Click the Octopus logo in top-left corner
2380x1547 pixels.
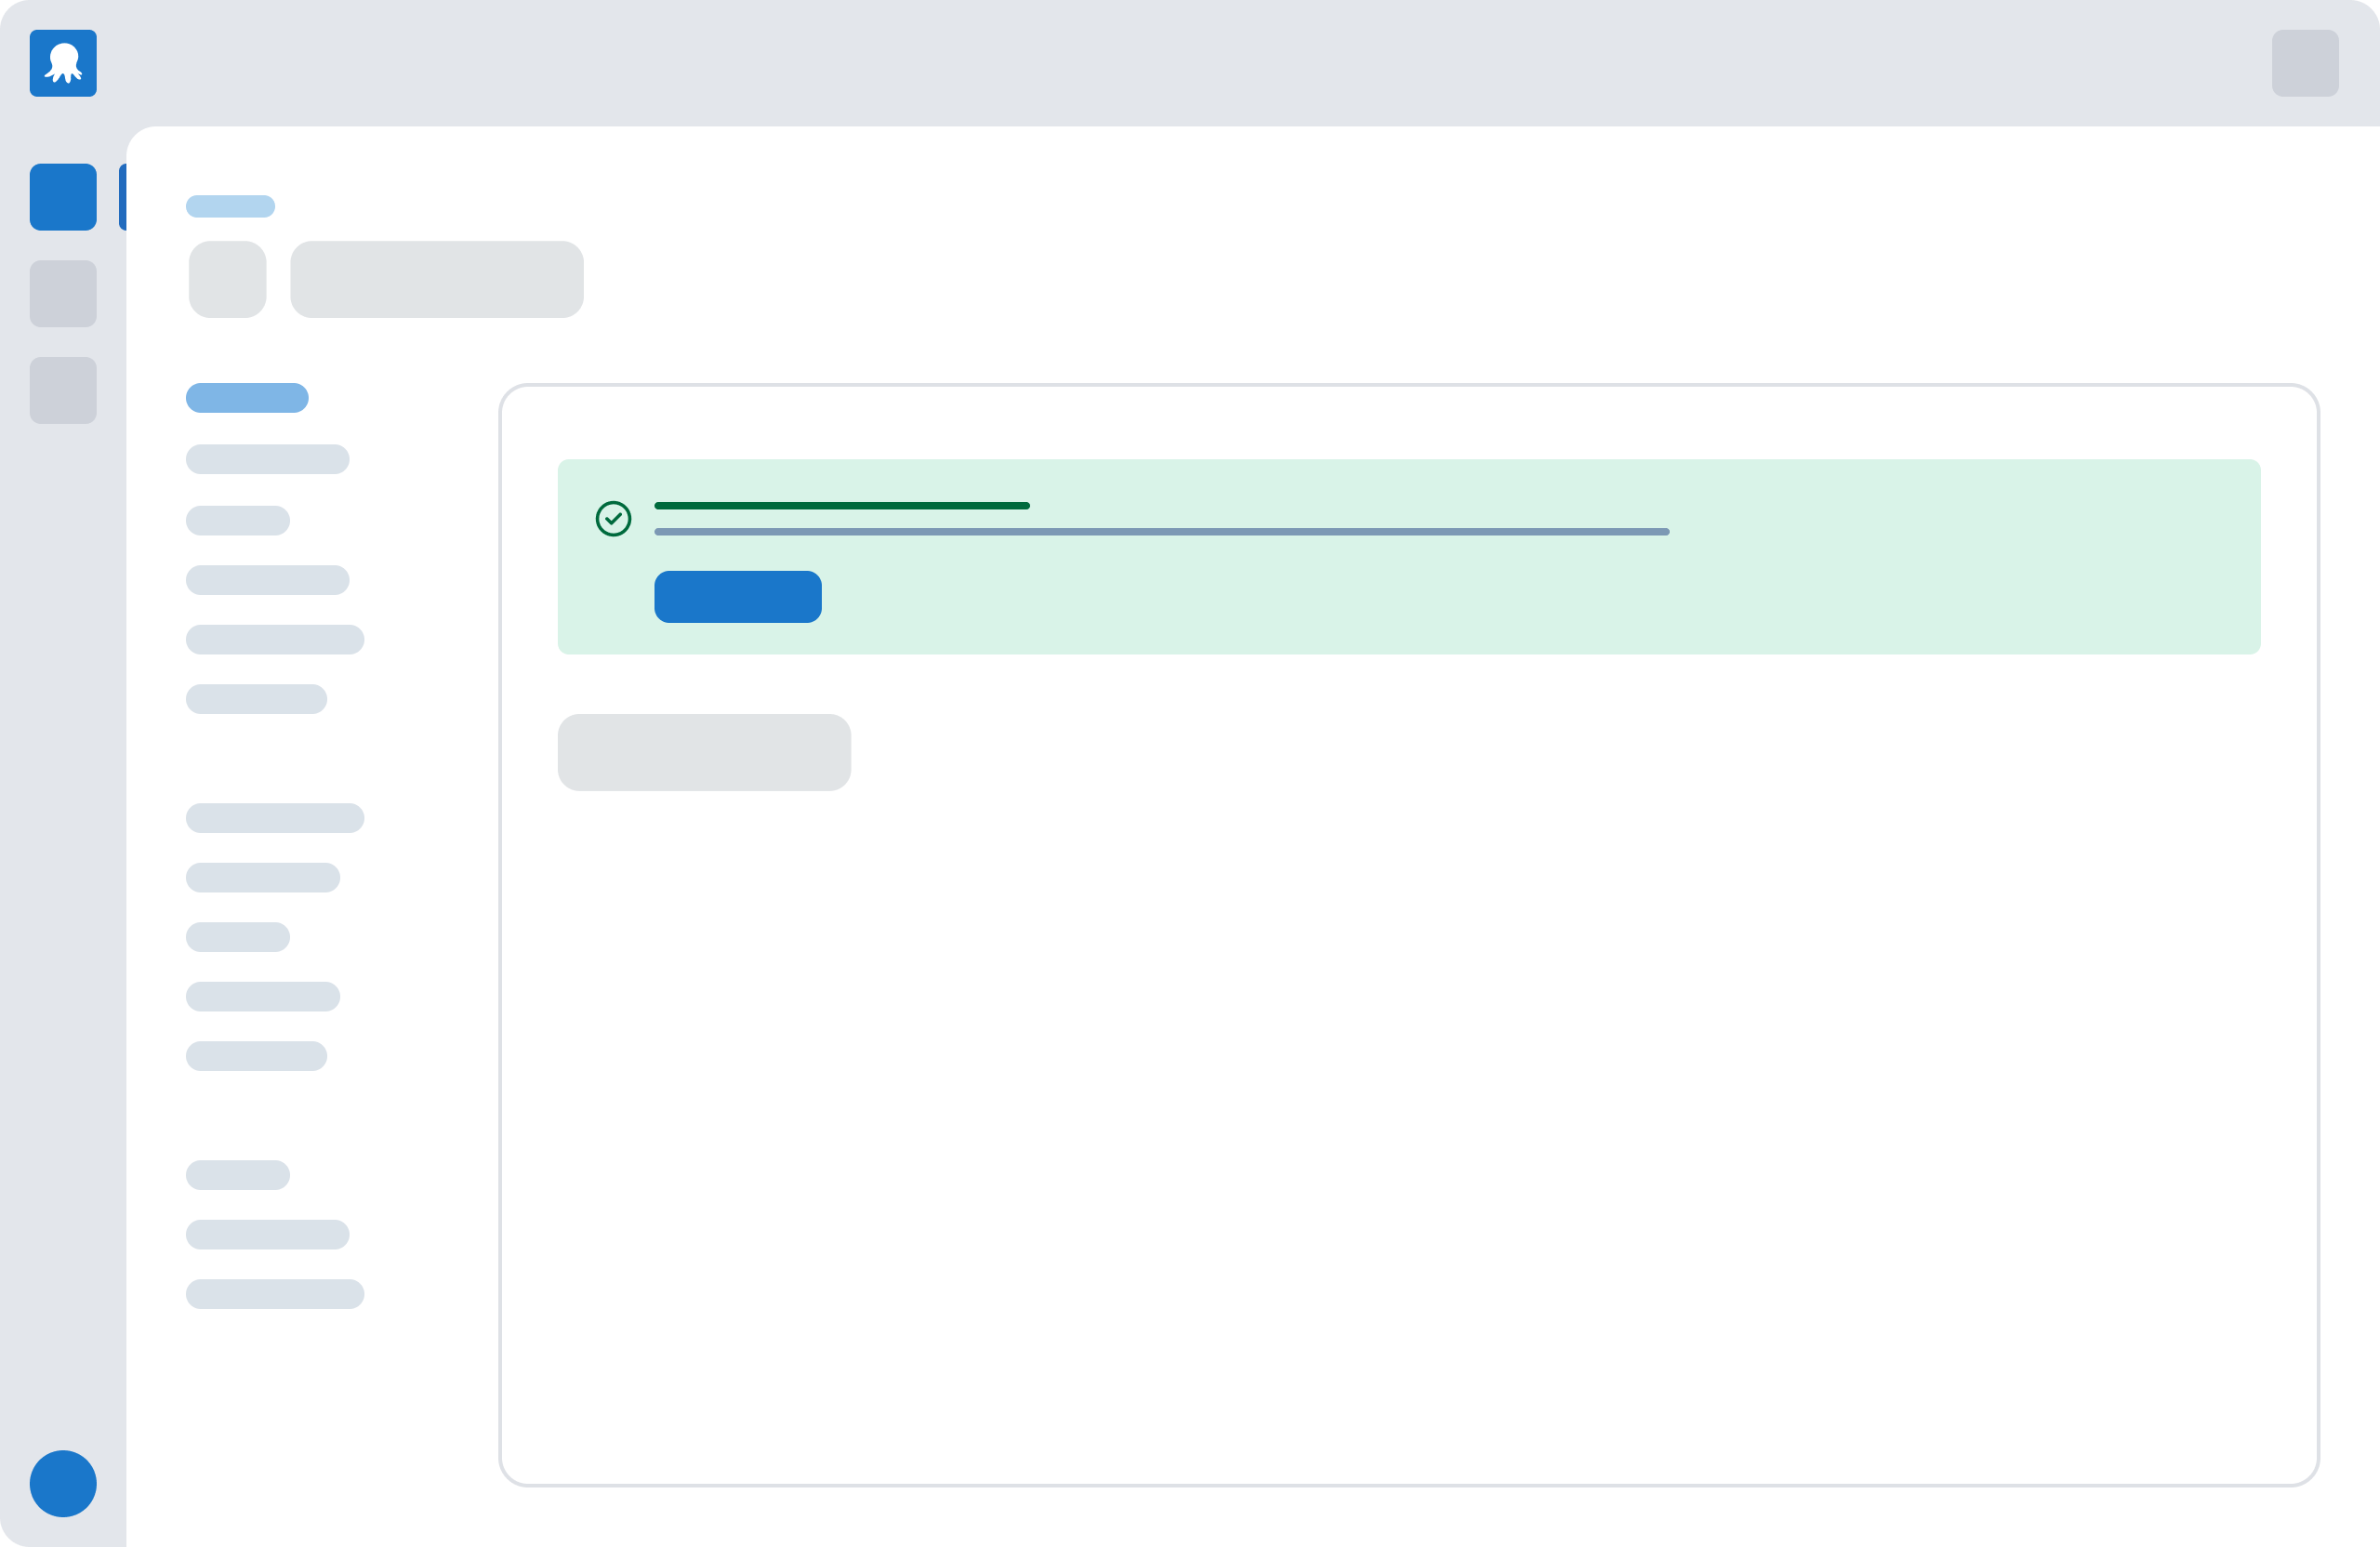63,63
